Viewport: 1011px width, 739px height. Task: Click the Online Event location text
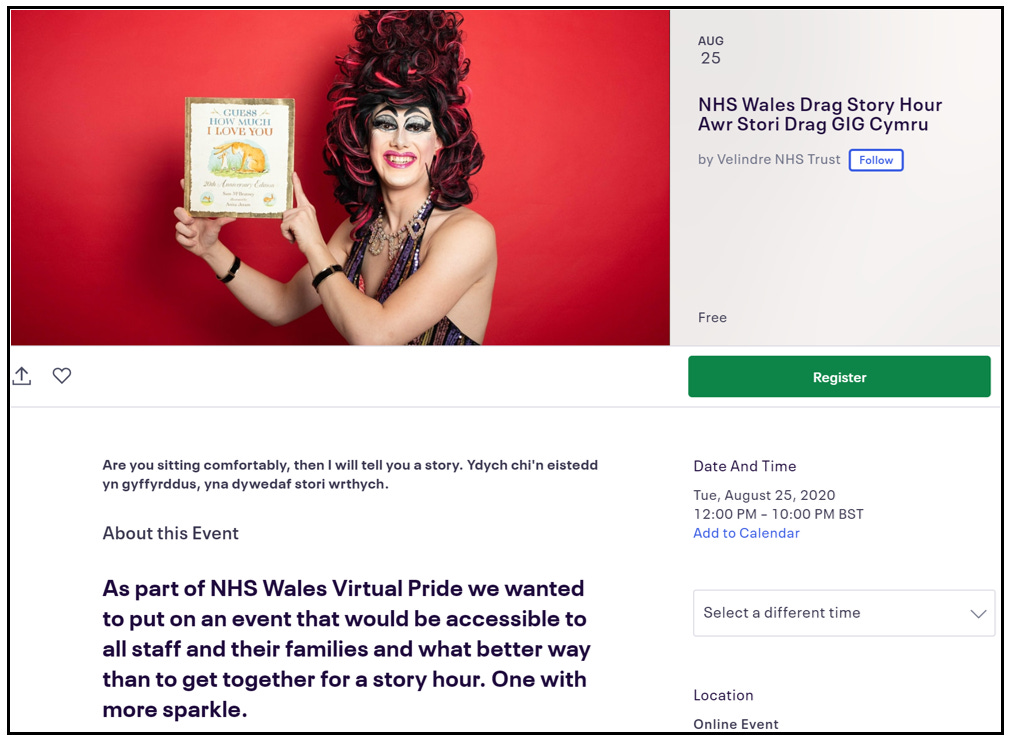736,724
